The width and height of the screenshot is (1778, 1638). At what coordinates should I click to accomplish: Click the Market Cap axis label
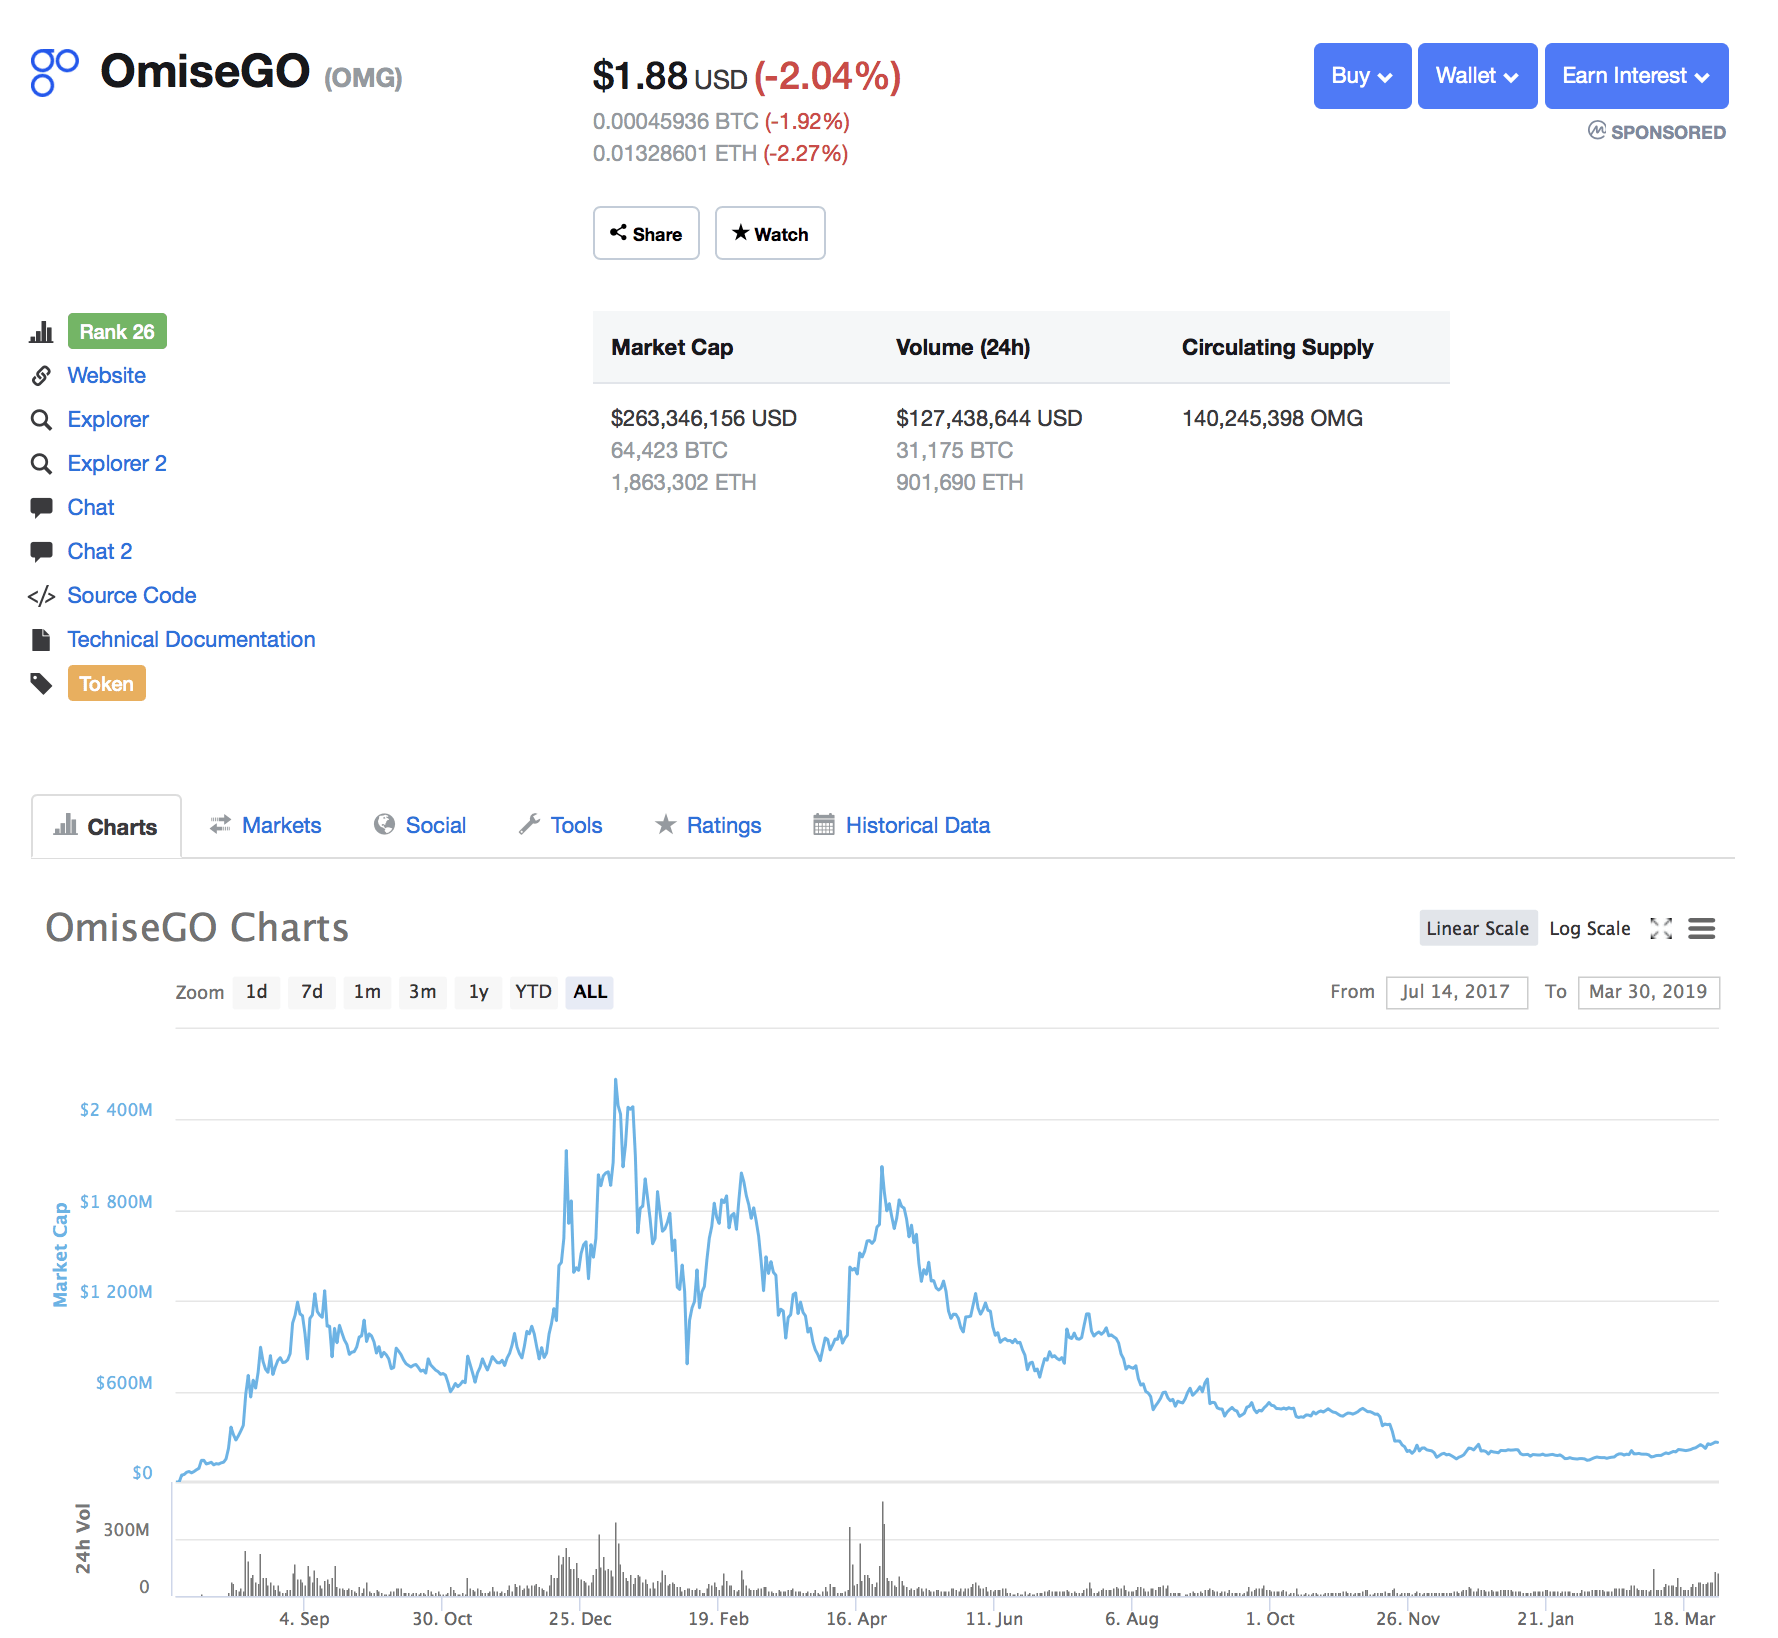point(61,1255)
